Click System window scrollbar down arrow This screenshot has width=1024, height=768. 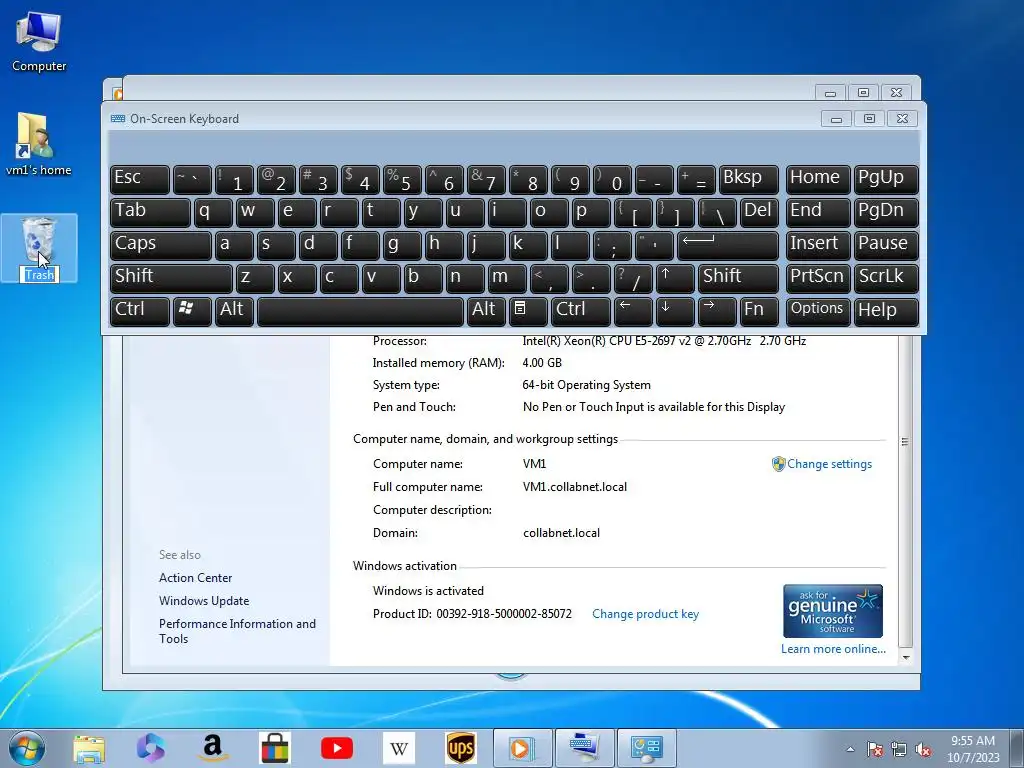coord(906,658)
